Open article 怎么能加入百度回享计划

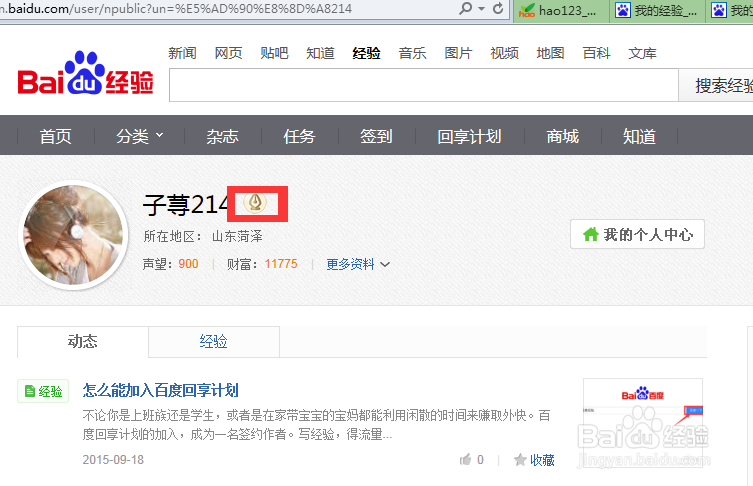click(x=160, y=390)
